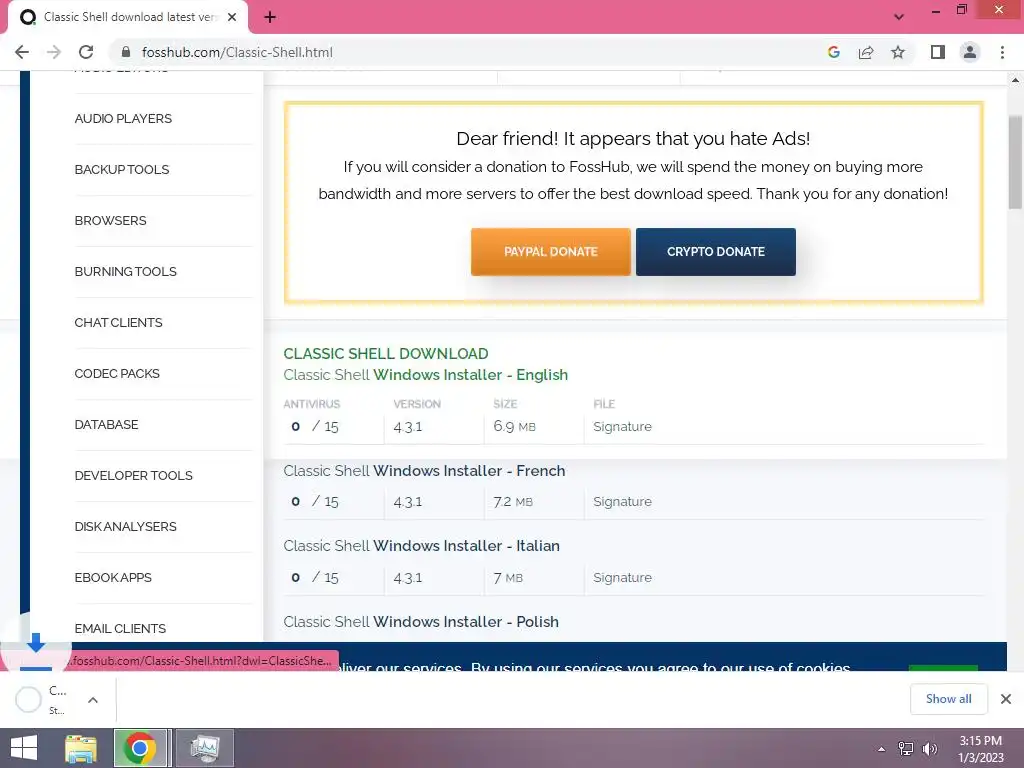Close the downloads bar
Image resolution: width=1024 pixels, height=768 pixels.
pos(1006,699)
